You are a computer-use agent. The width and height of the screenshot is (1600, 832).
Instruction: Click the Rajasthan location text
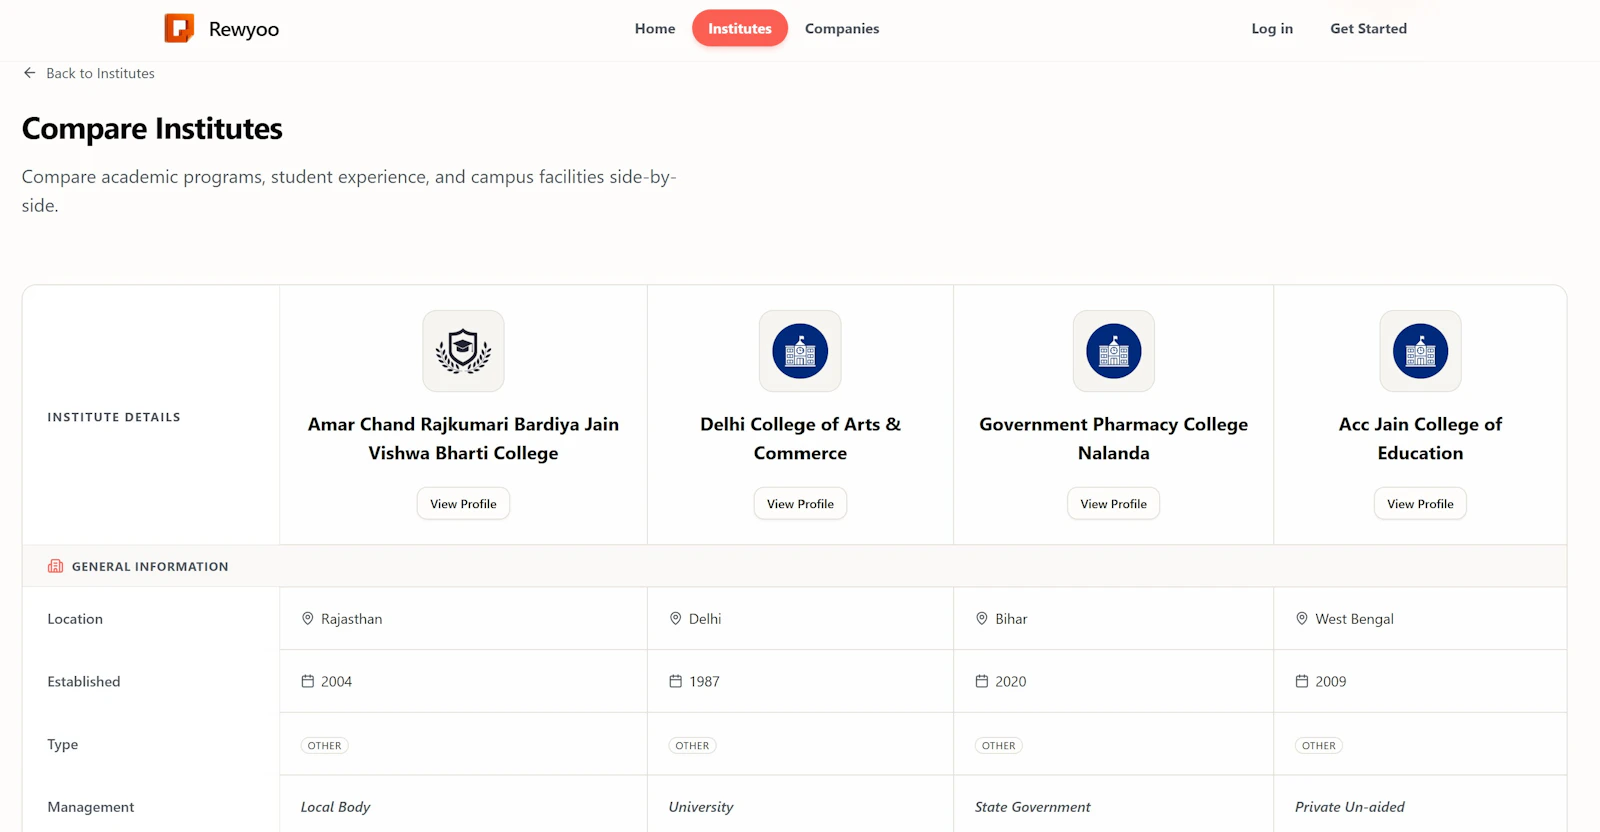click(352, 619)
